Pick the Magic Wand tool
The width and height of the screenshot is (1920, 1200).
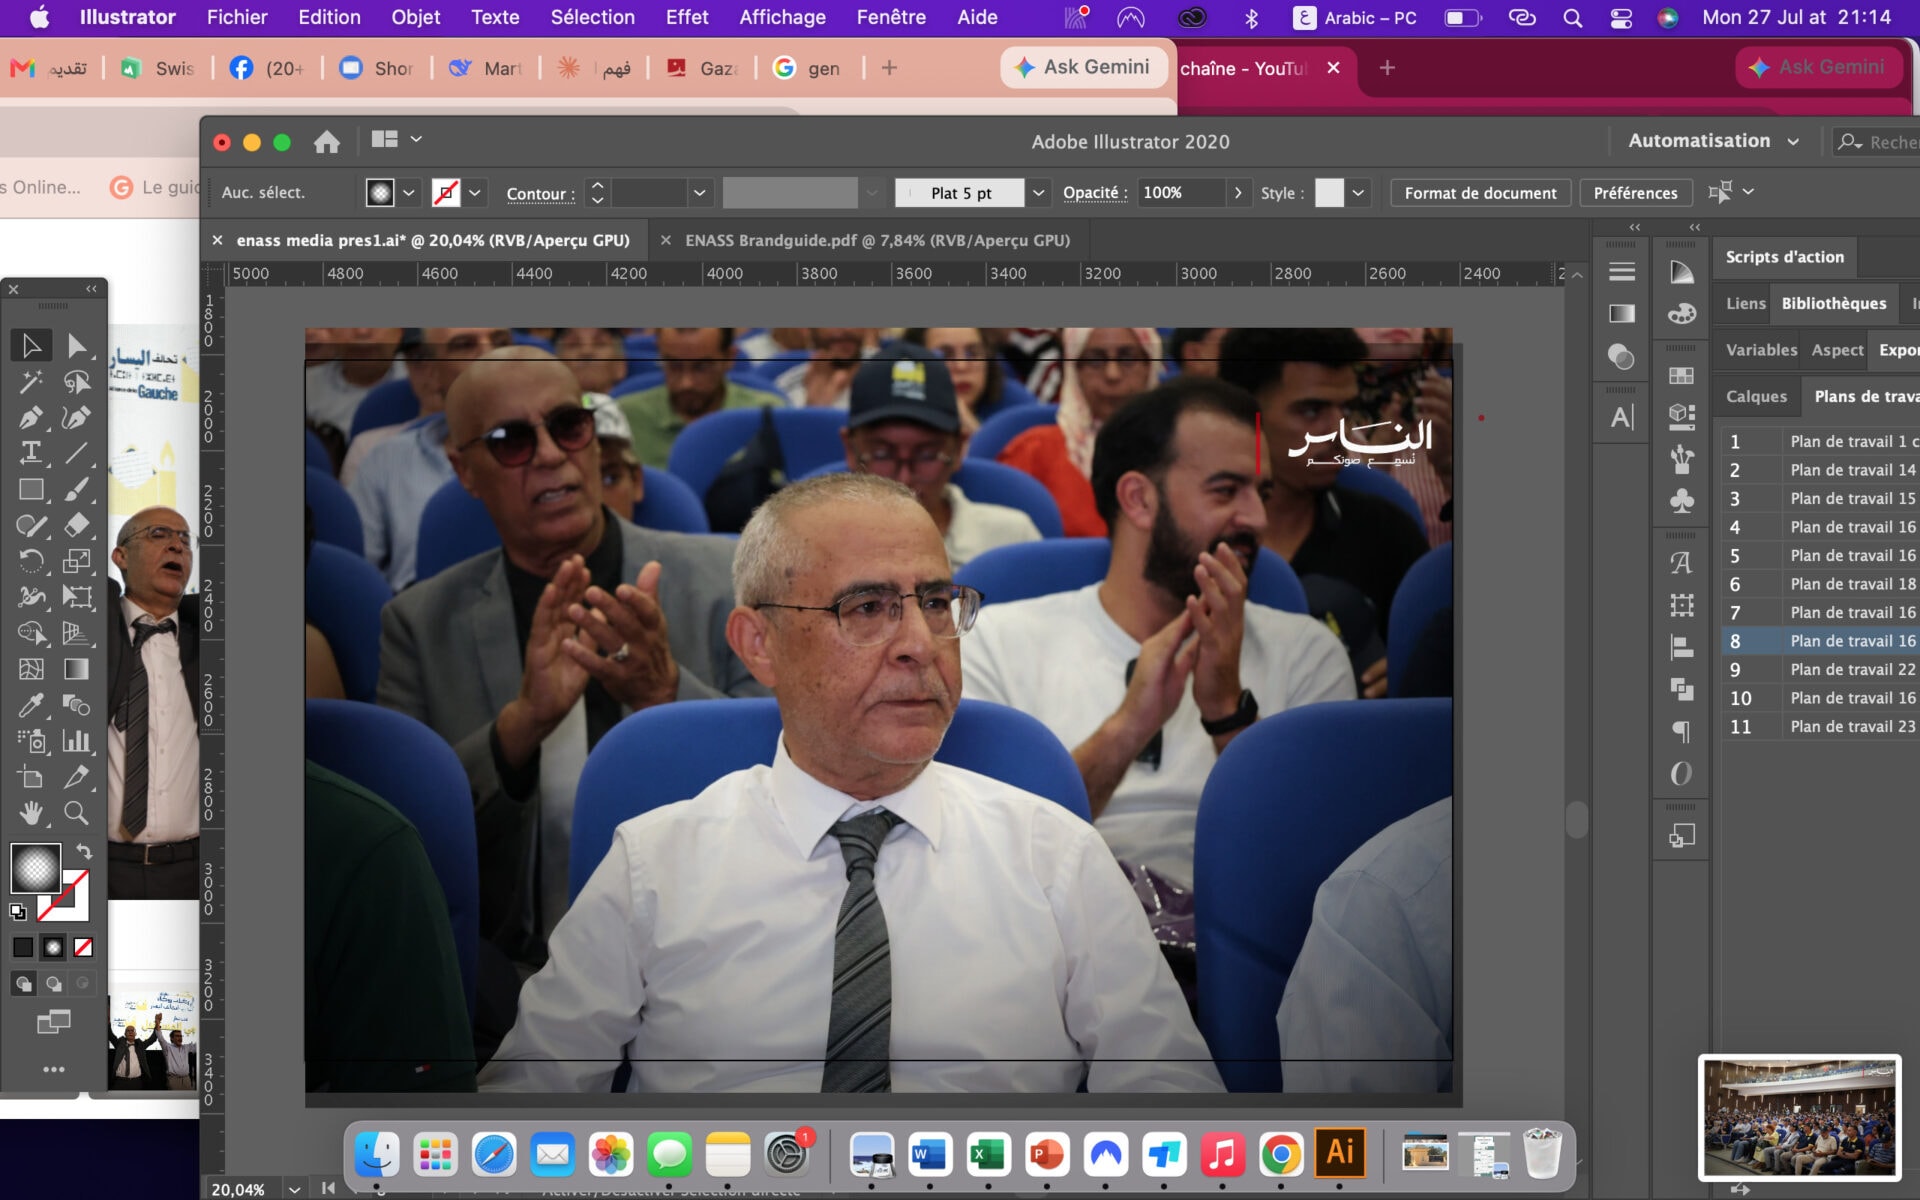pyautogui.click(x=31, y=382)
